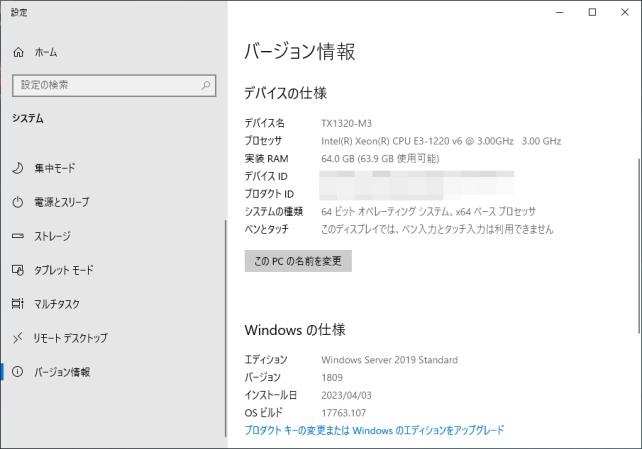The width and height of the screenshot is (642, 449).
Task: Click the Windows の仕様 heading
Action: click(x=295, y=330)
